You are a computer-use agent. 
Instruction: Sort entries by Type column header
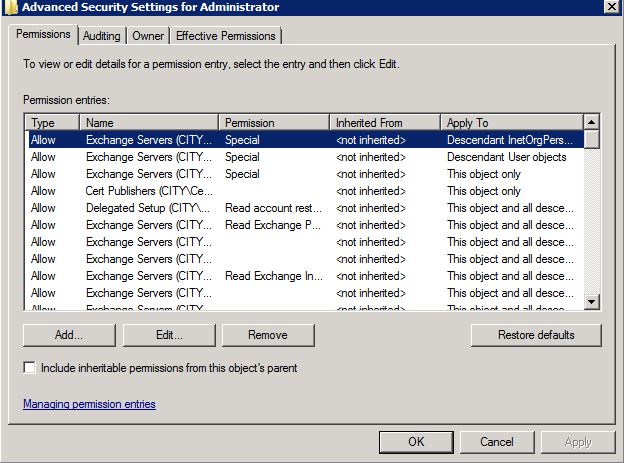(52, 123)
